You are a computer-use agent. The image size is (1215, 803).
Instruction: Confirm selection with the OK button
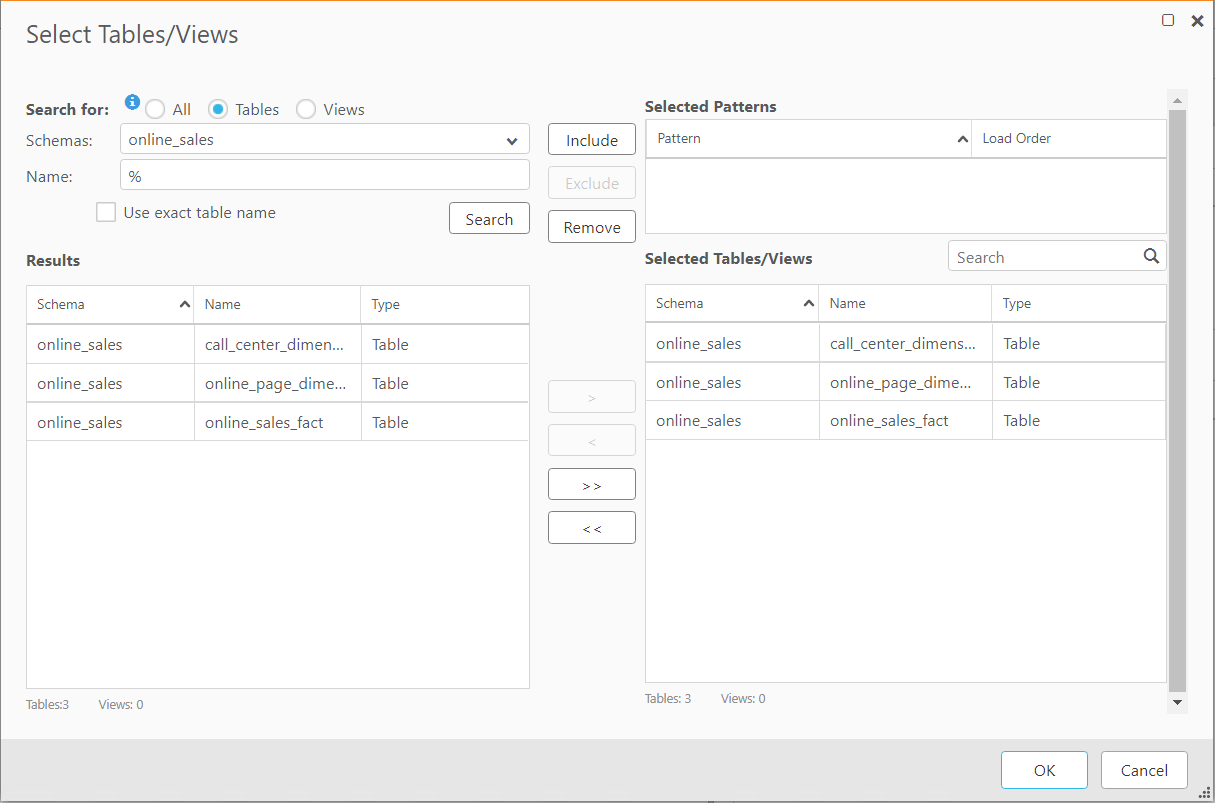coord(1044,770)
